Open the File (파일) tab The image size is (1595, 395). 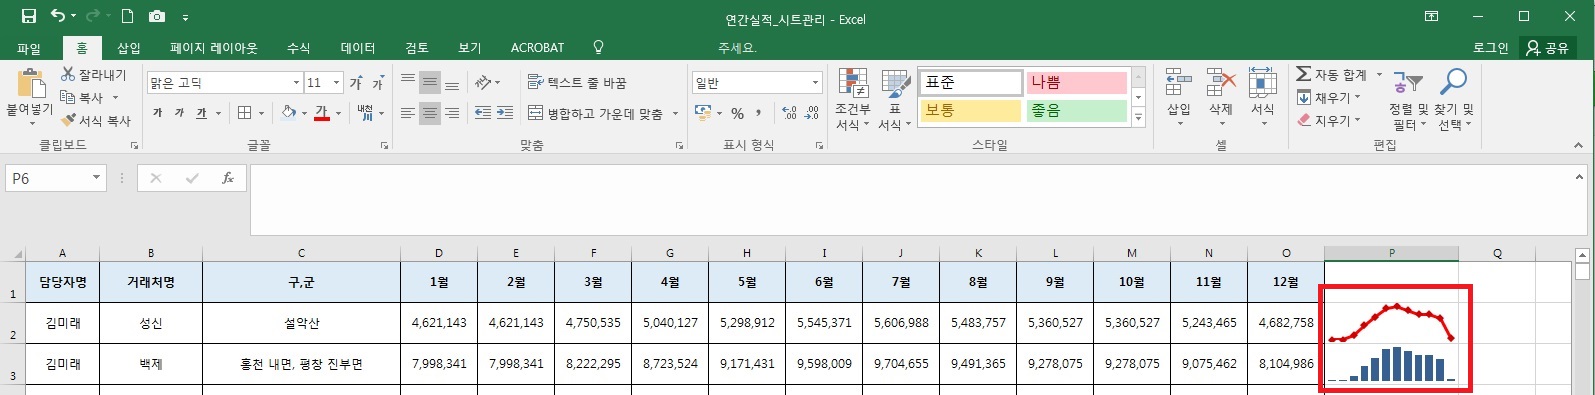tap(29, 48)
